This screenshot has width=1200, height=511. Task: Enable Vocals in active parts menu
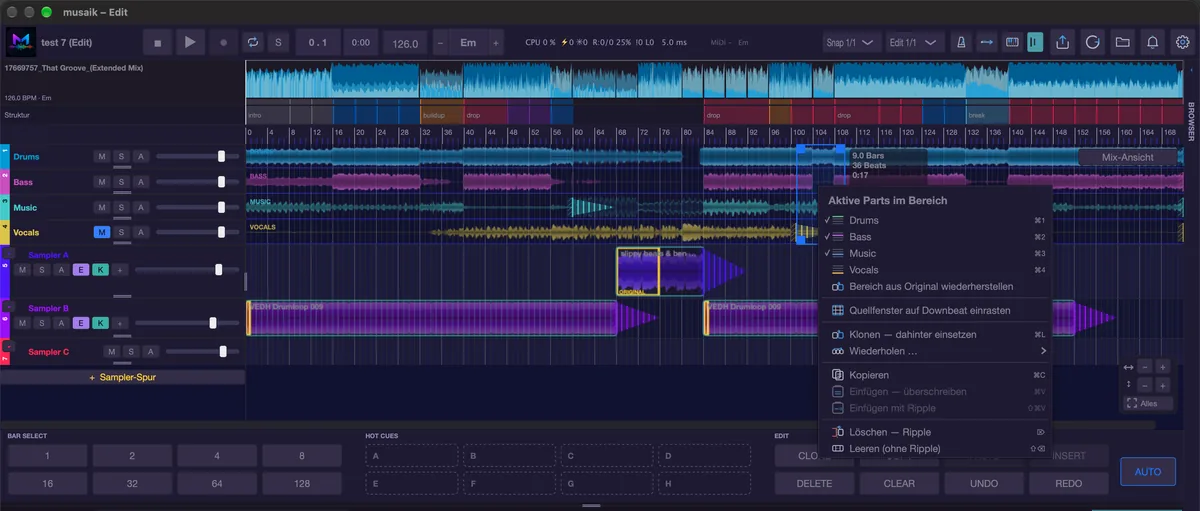coord(935,270)
